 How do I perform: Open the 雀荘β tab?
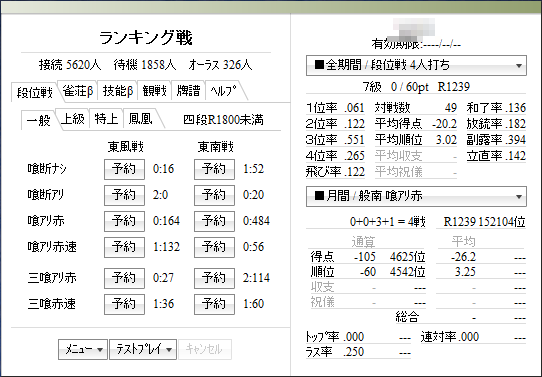pos(78,91)
